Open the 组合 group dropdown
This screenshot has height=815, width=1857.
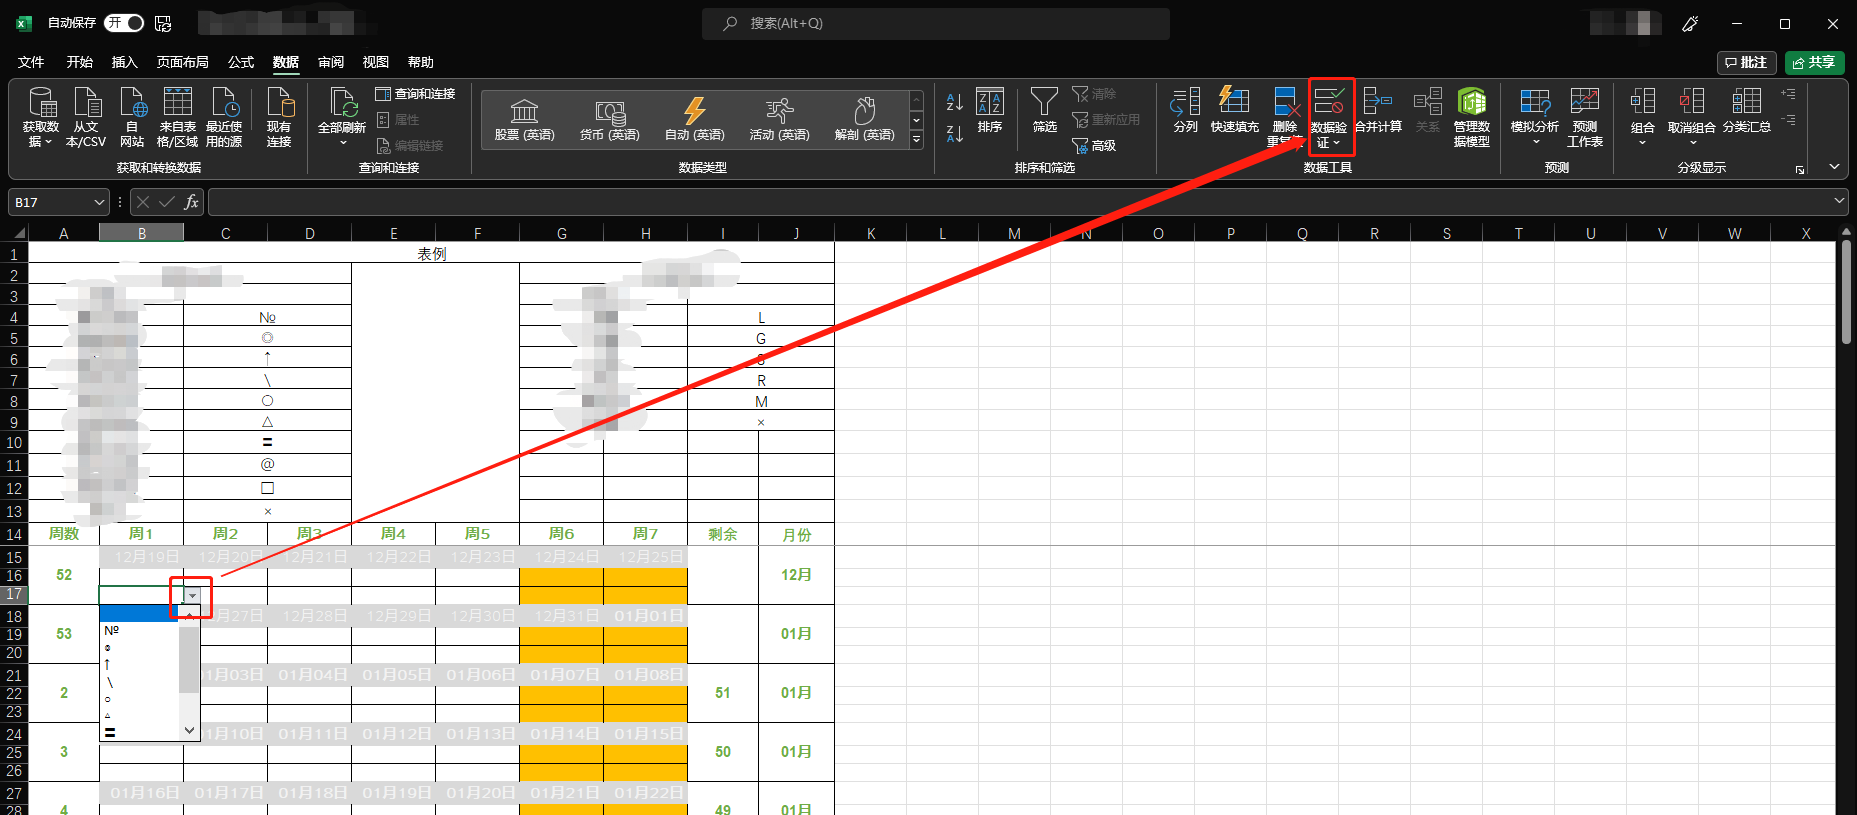point(1643,117)
